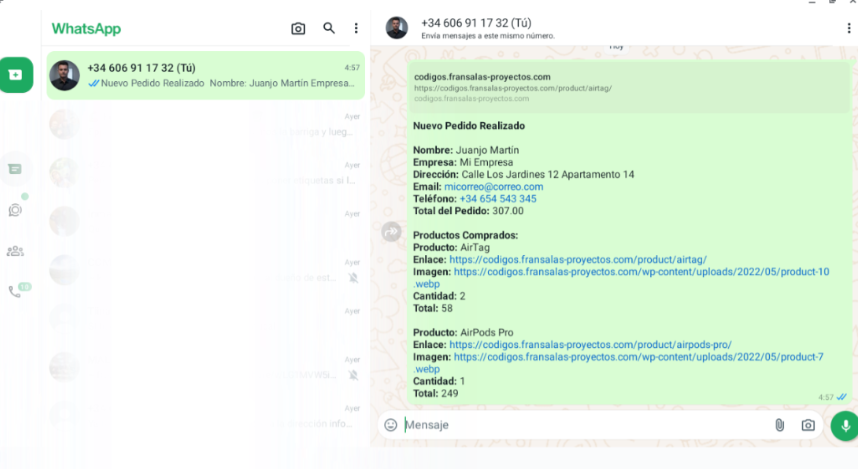
Task: Click the muted bell icon on fourth faded chat
Action: click(x=353, y=278)
